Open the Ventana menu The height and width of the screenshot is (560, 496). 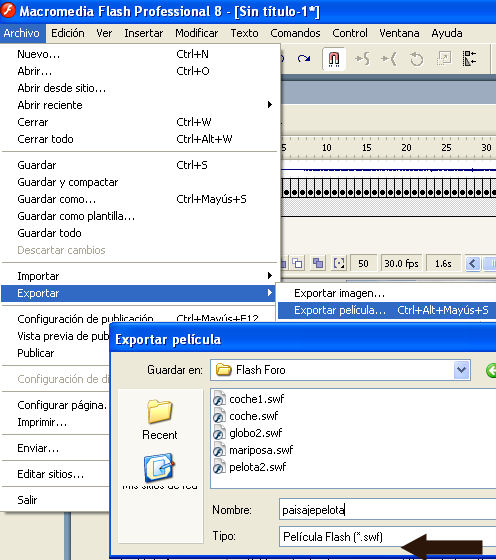coord(399,33)
